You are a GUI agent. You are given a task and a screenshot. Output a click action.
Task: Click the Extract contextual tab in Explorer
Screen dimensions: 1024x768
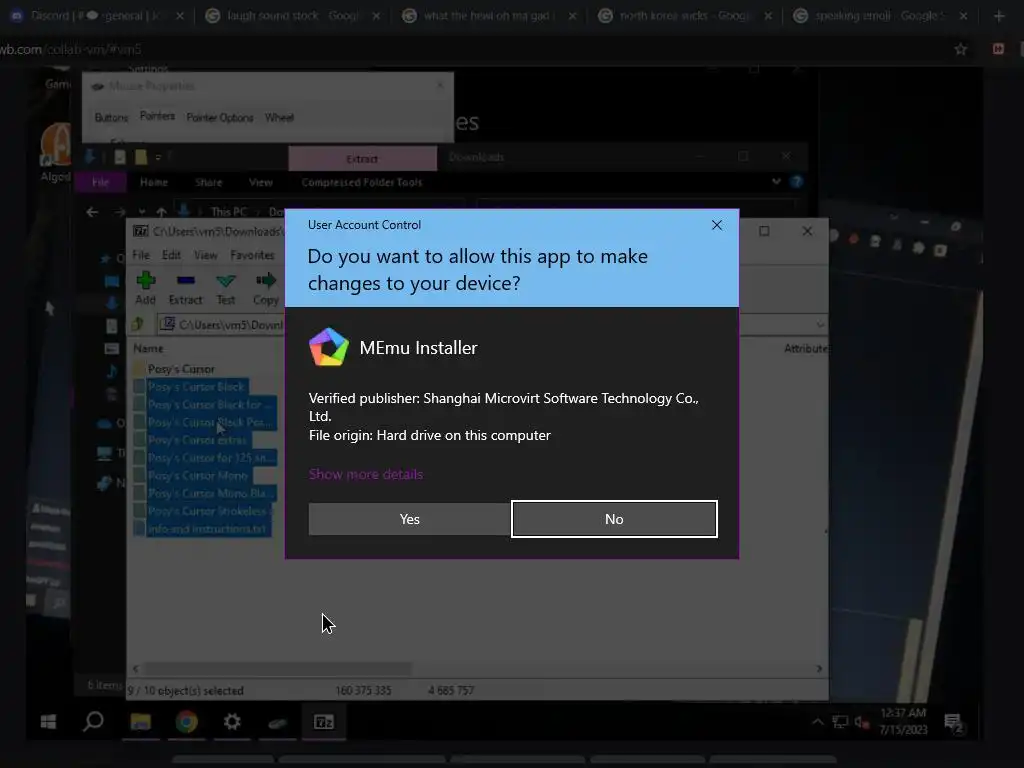click(362, 159)
